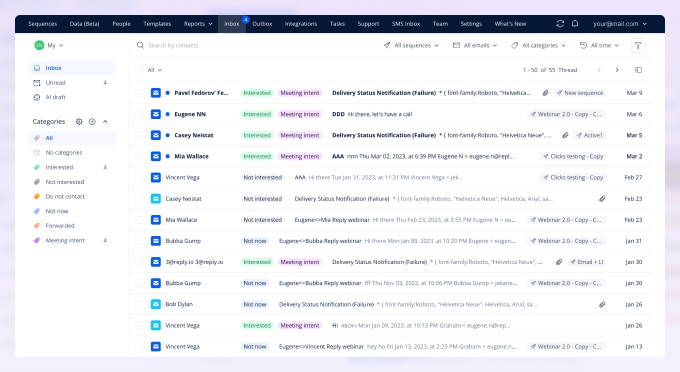Screen dimensions: 680x372
Task: Open What's New in top navigation
Action: point(510,24)
